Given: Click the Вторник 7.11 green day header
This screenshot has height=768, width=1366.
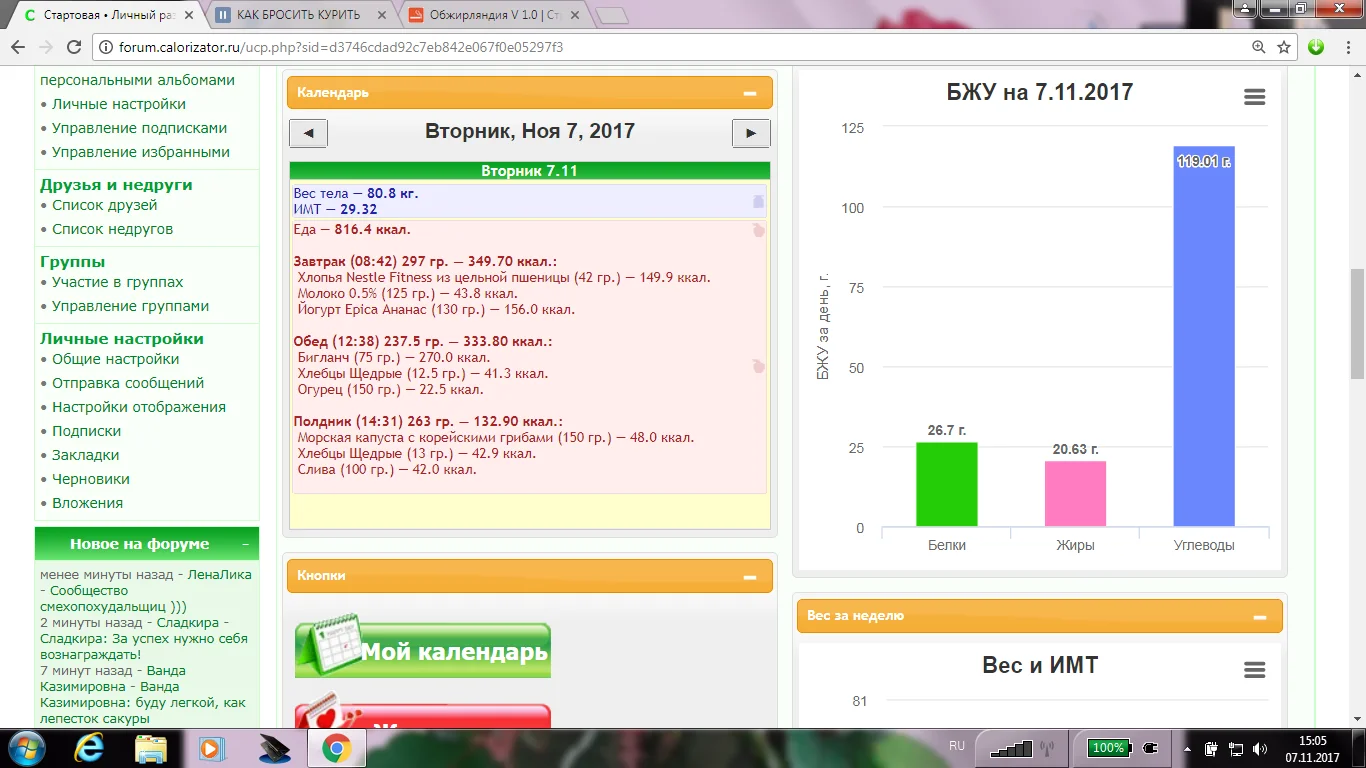Looking at the screenshot, I should pyautogui.click(x=529, y=171).
